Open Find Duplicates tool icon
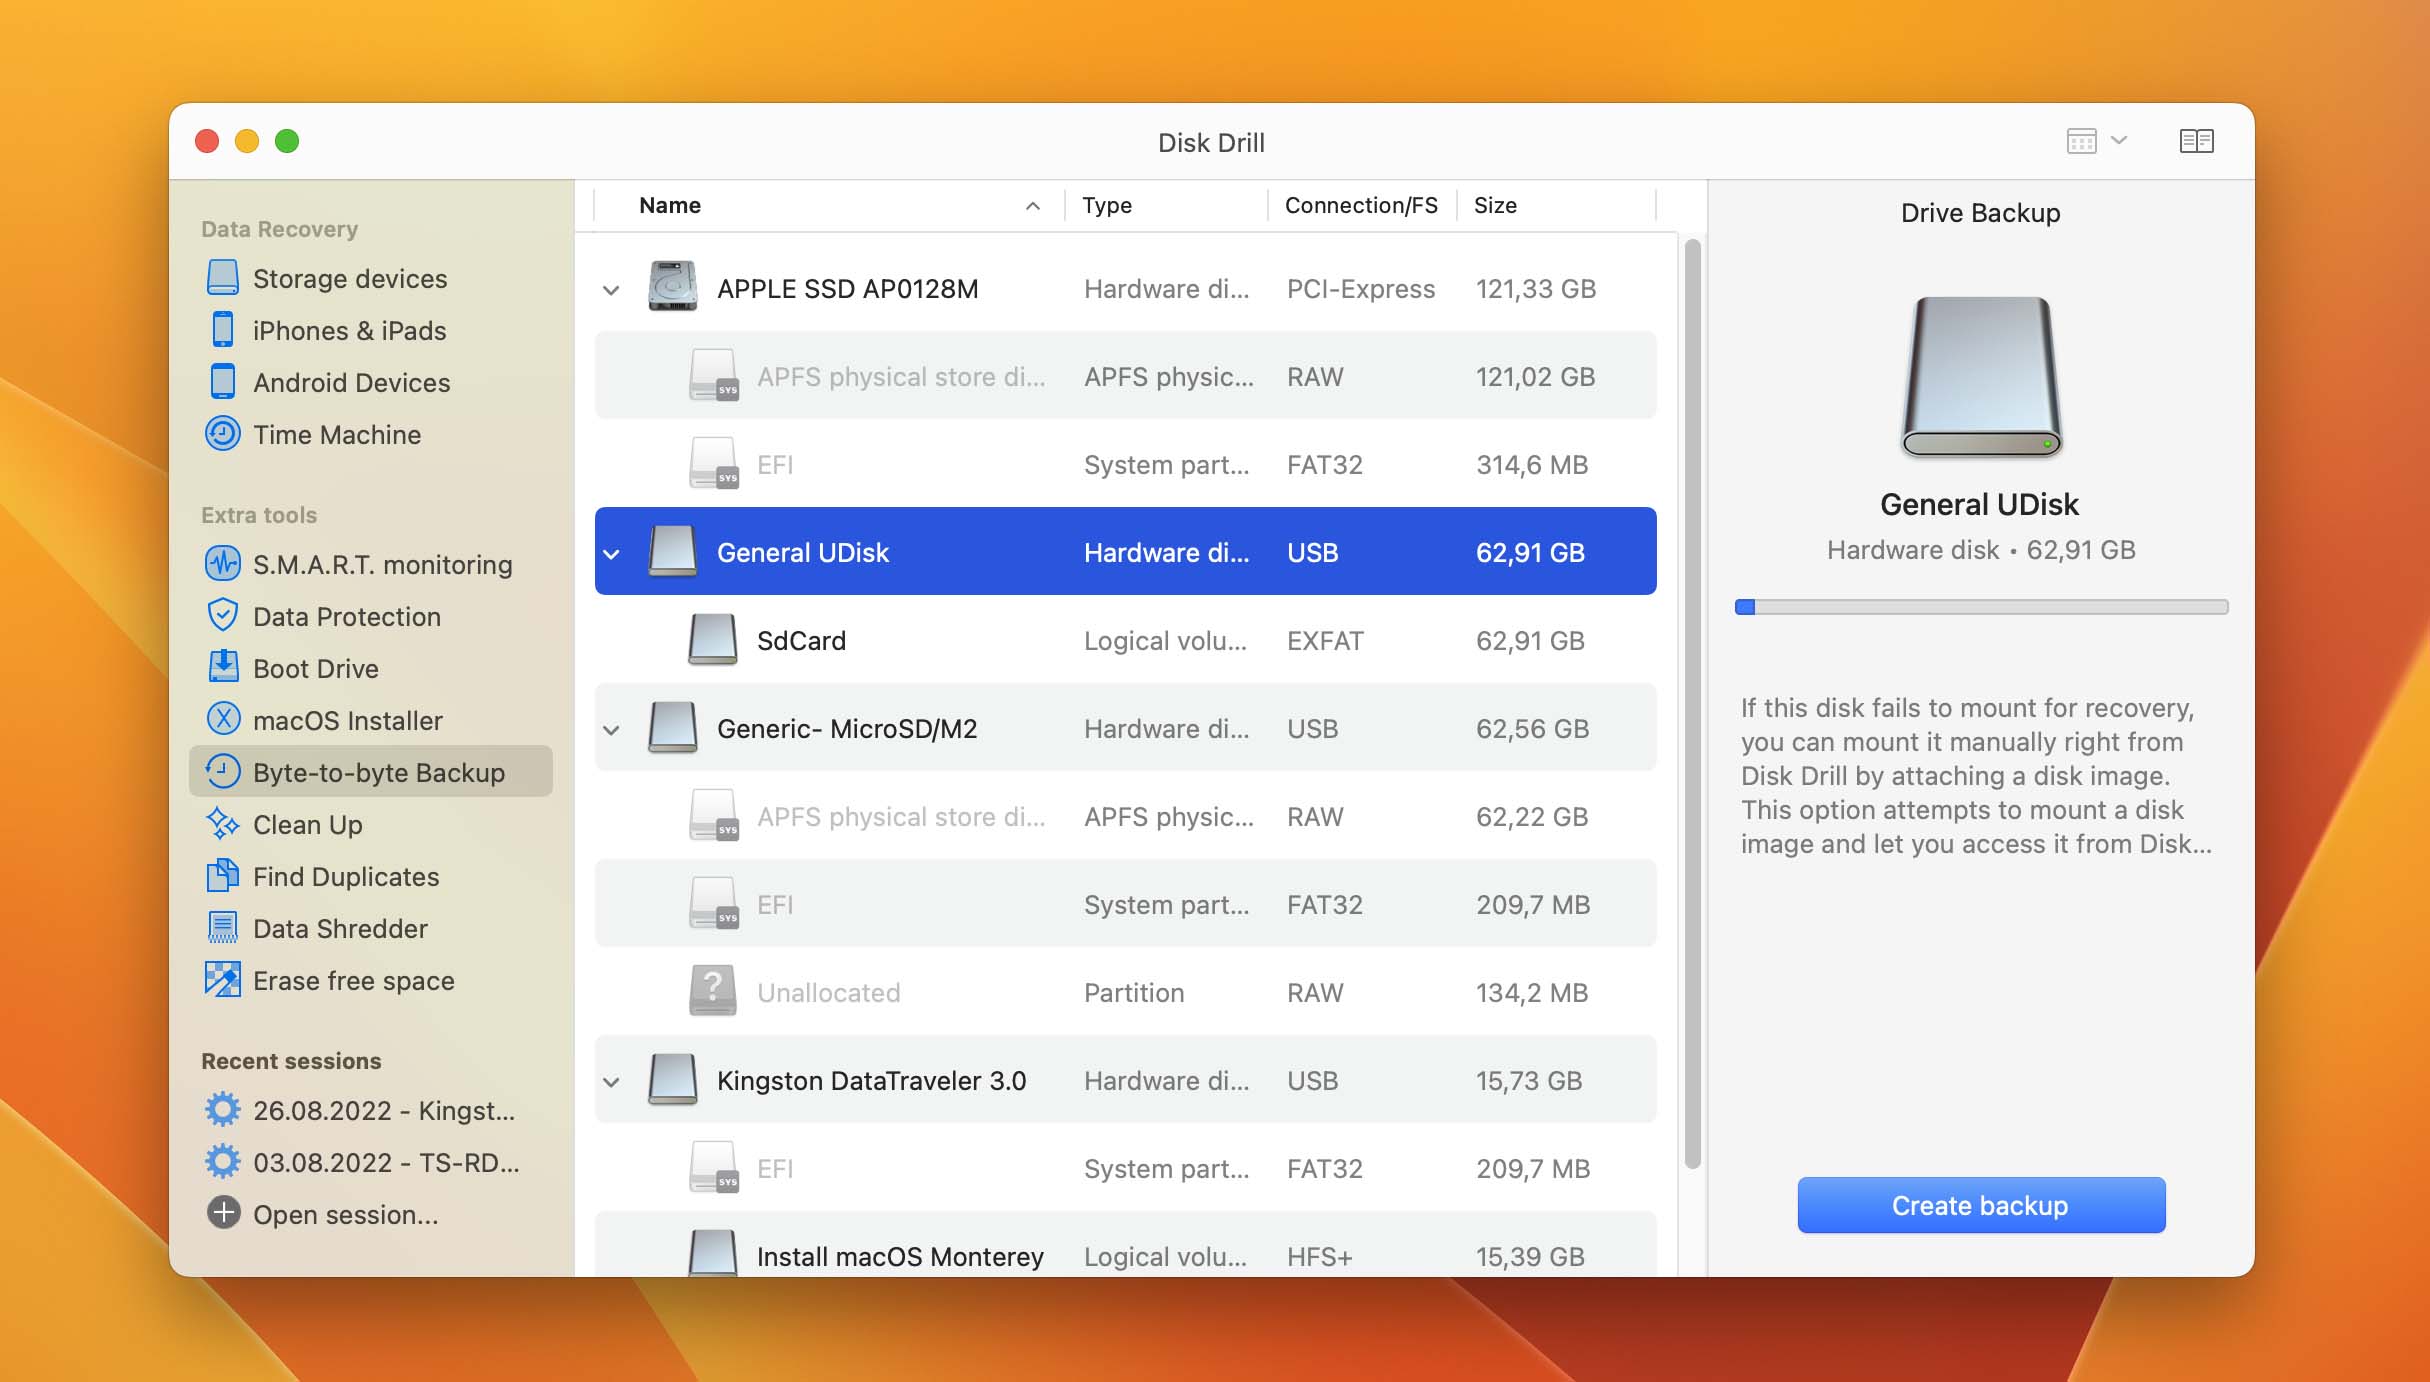 pos(223,875)
